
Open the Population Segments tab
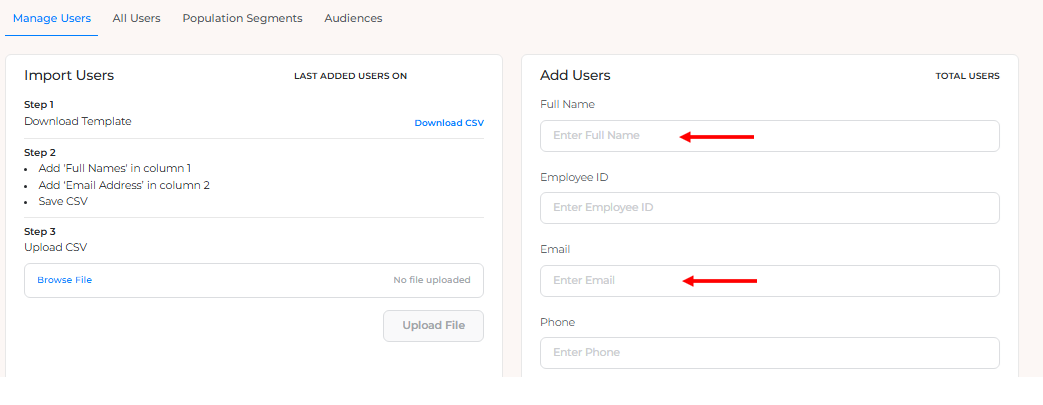point(242,18)
